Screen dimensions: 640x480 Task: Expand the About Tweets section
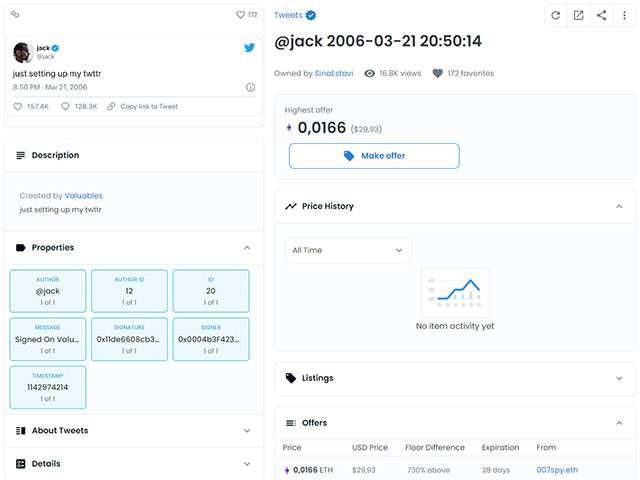247,431
